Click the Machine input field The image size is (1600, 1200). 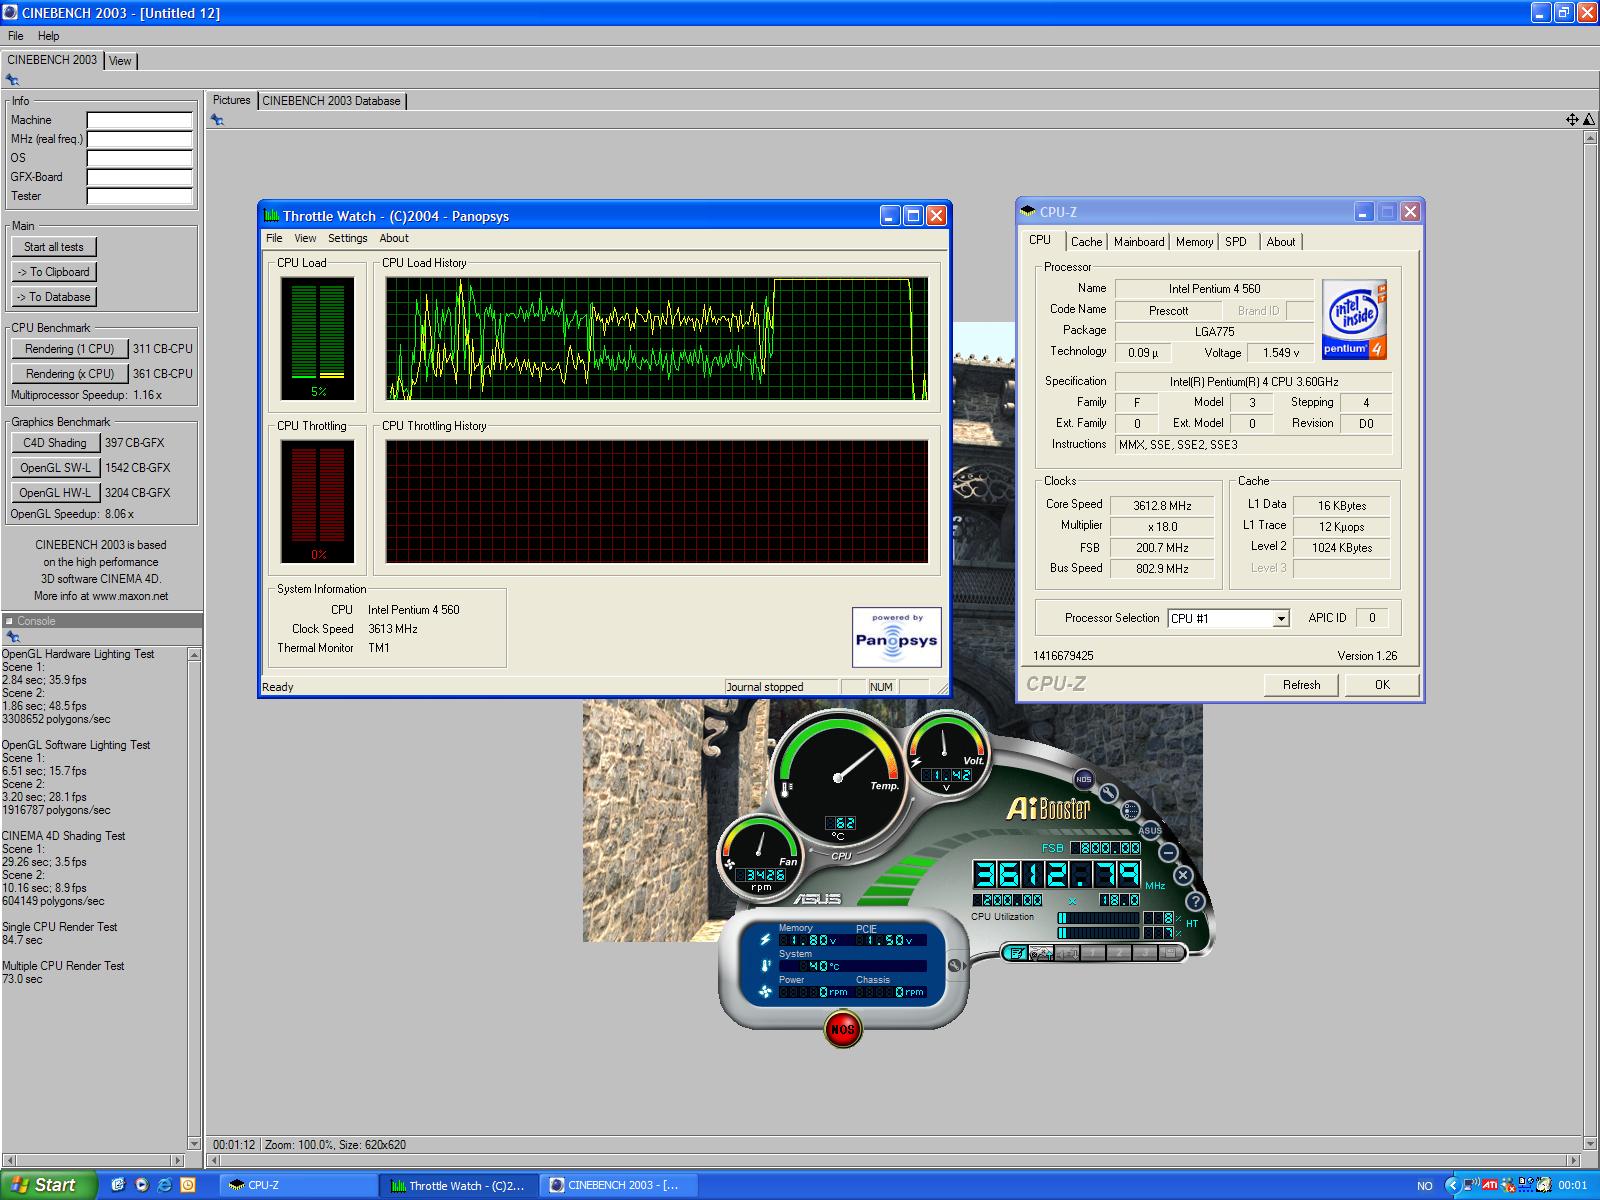[139, 120]
